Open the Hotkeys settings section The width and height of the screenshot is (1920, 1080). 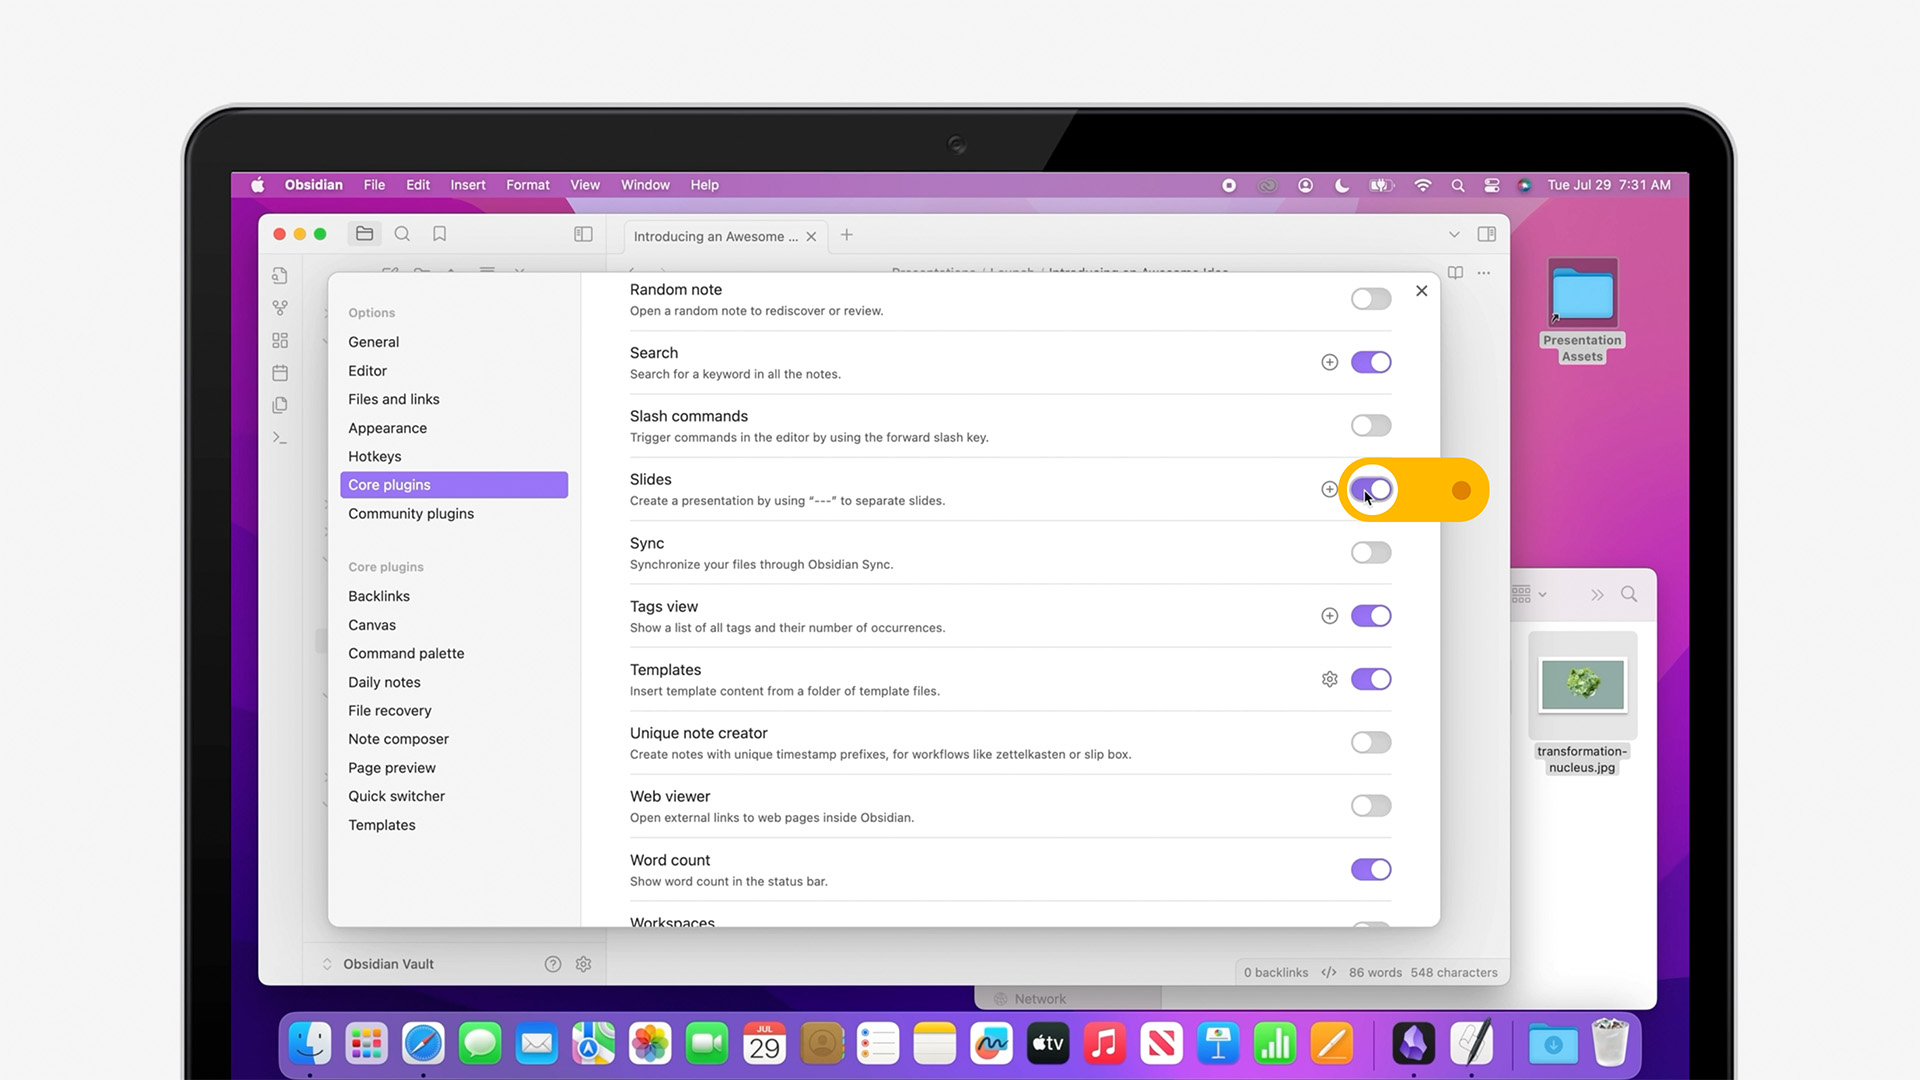point(375,456)
